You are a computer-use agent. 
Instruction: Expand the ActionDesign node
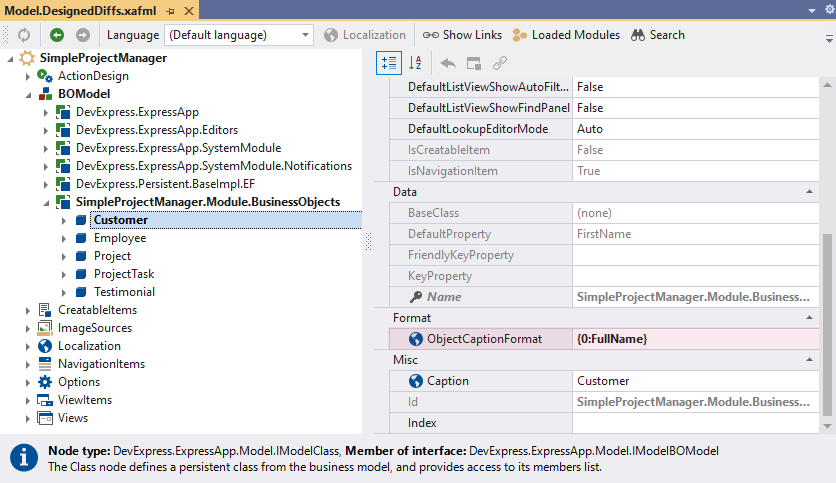tap(28, 77)
